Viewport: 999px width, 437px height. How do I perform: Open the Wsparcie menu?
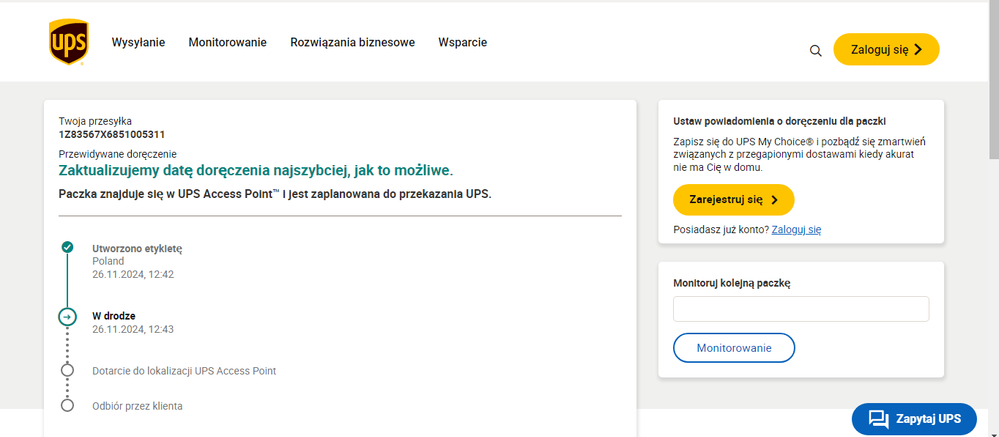463,43
